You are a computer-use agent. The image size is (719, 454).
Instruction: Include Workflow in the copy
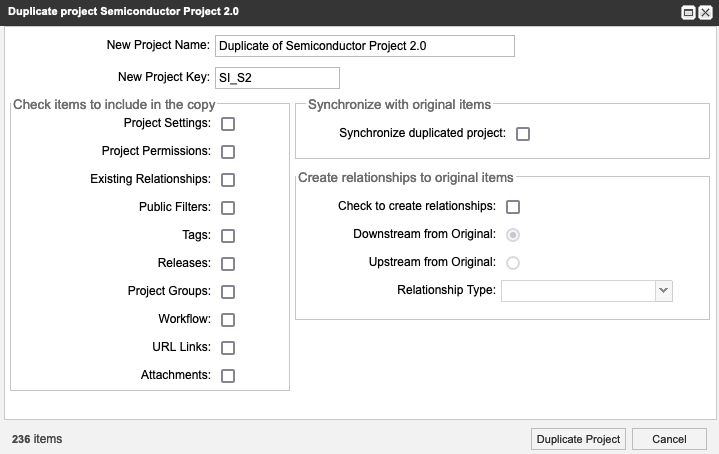tap(228, 320)
